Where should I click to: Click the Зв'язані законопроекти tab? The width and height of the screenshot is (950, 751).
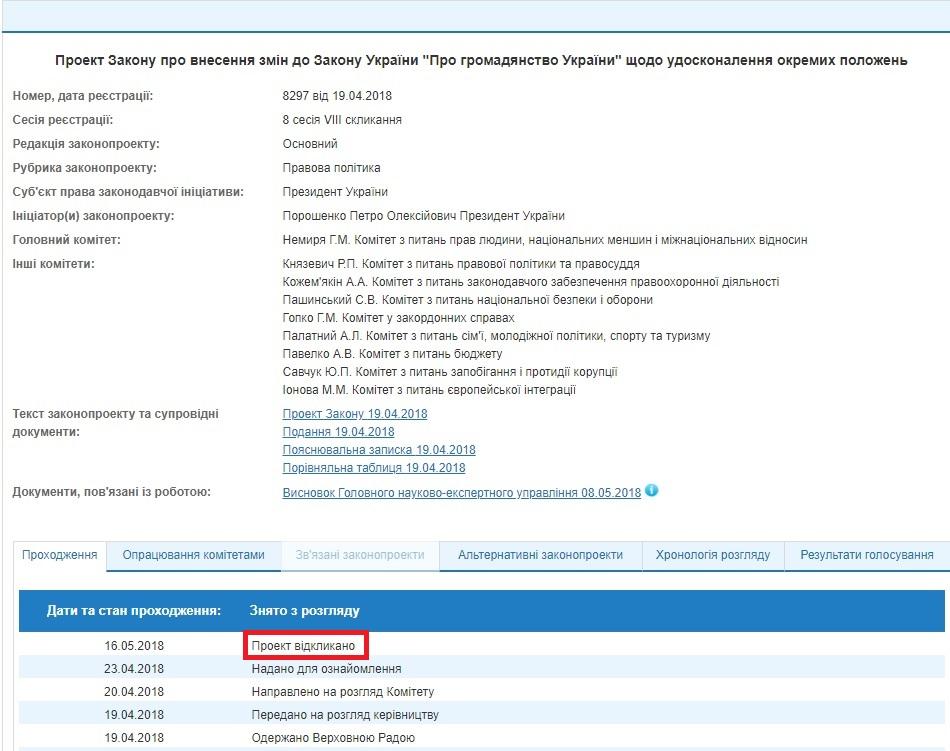coord(359,555)
